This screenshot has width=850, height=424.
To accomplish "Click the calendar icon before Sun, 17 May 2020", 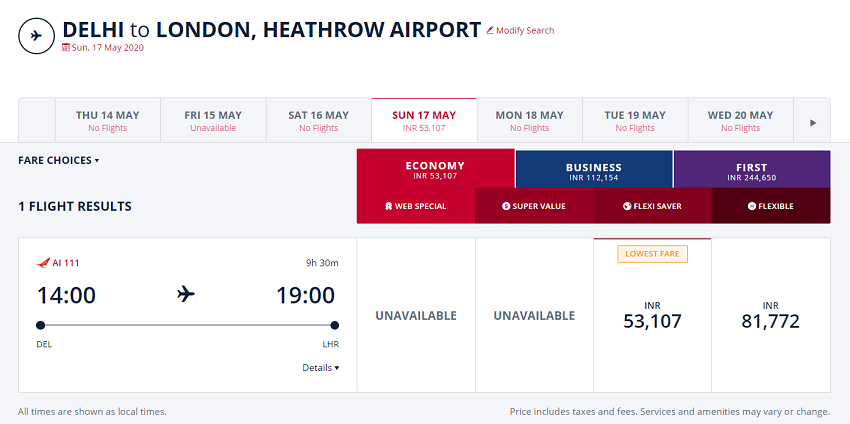I will [66, 47].
